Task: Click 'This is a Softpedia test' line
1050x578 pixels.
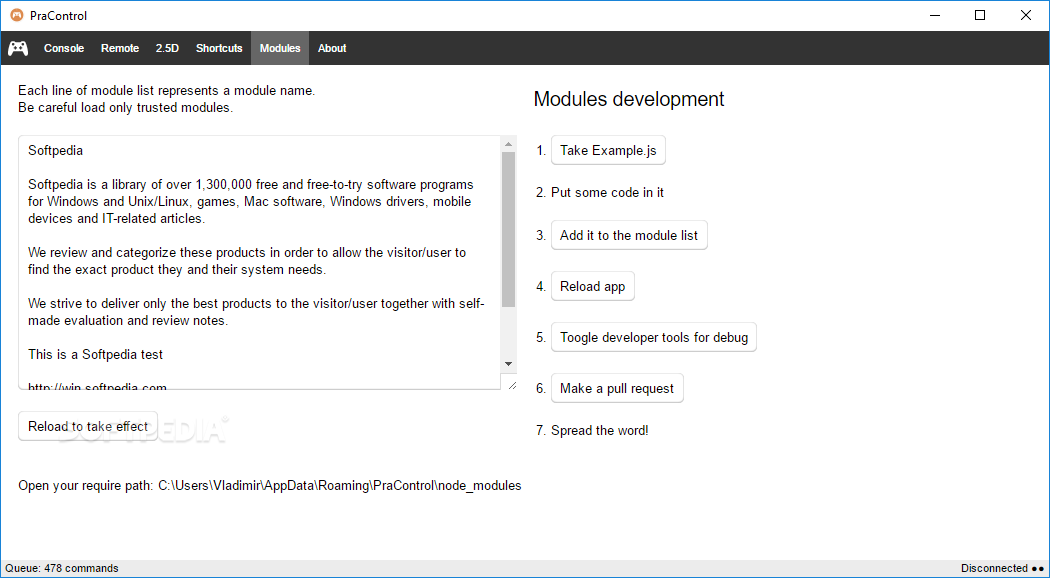Action: click(x=95, y=354)
